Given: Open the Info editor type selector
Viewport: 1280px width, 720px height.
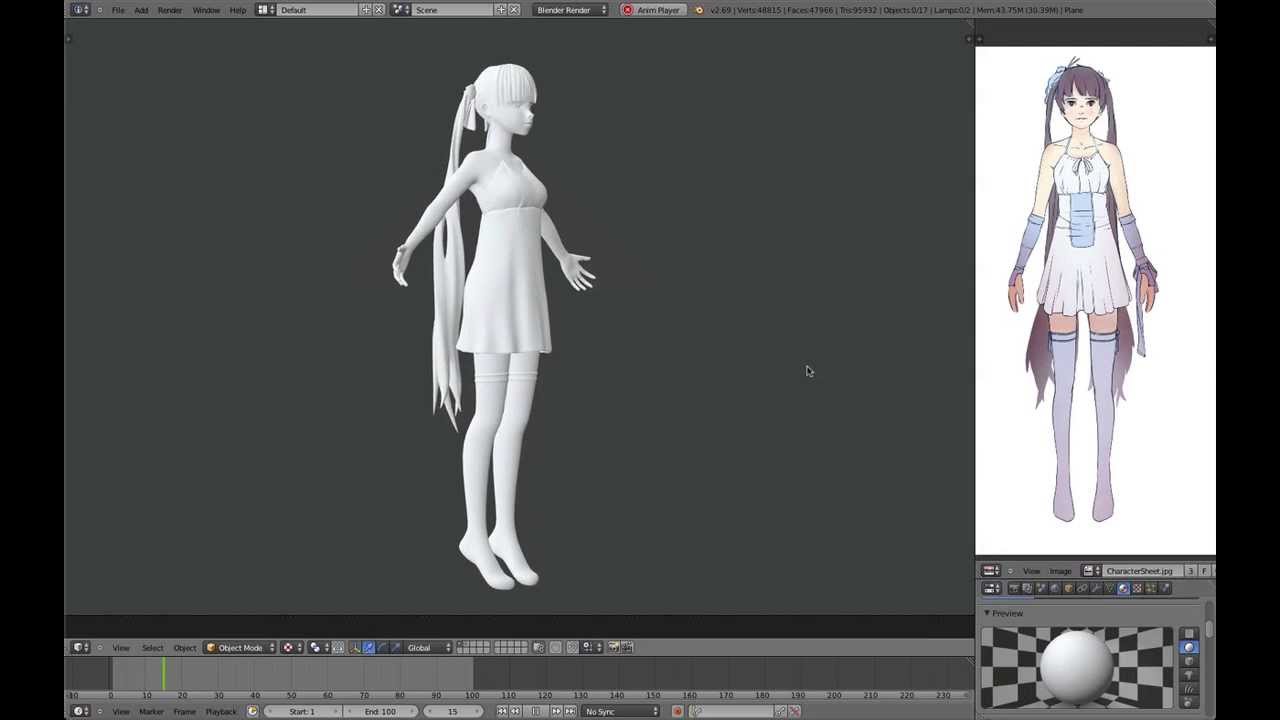Looking at the screenshot, I should pos(81,10).
